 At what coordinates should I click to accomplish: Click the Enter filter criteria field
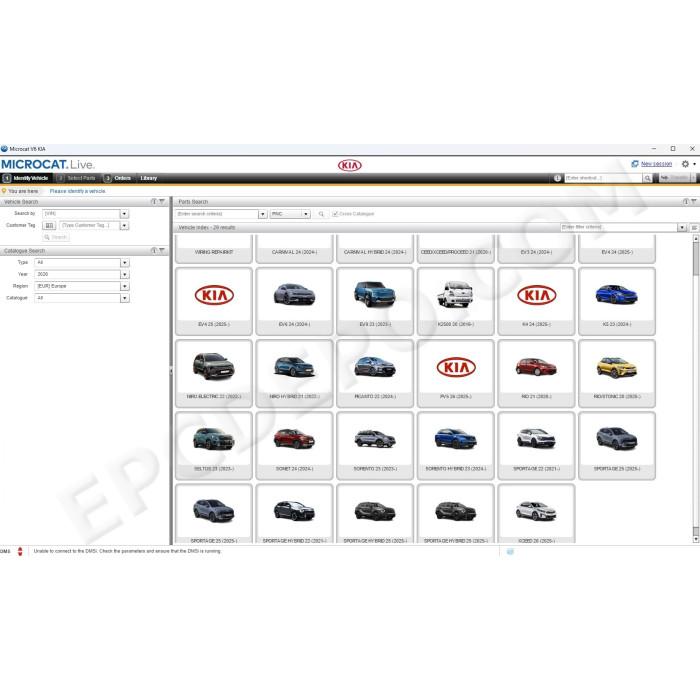coord(619,228)
